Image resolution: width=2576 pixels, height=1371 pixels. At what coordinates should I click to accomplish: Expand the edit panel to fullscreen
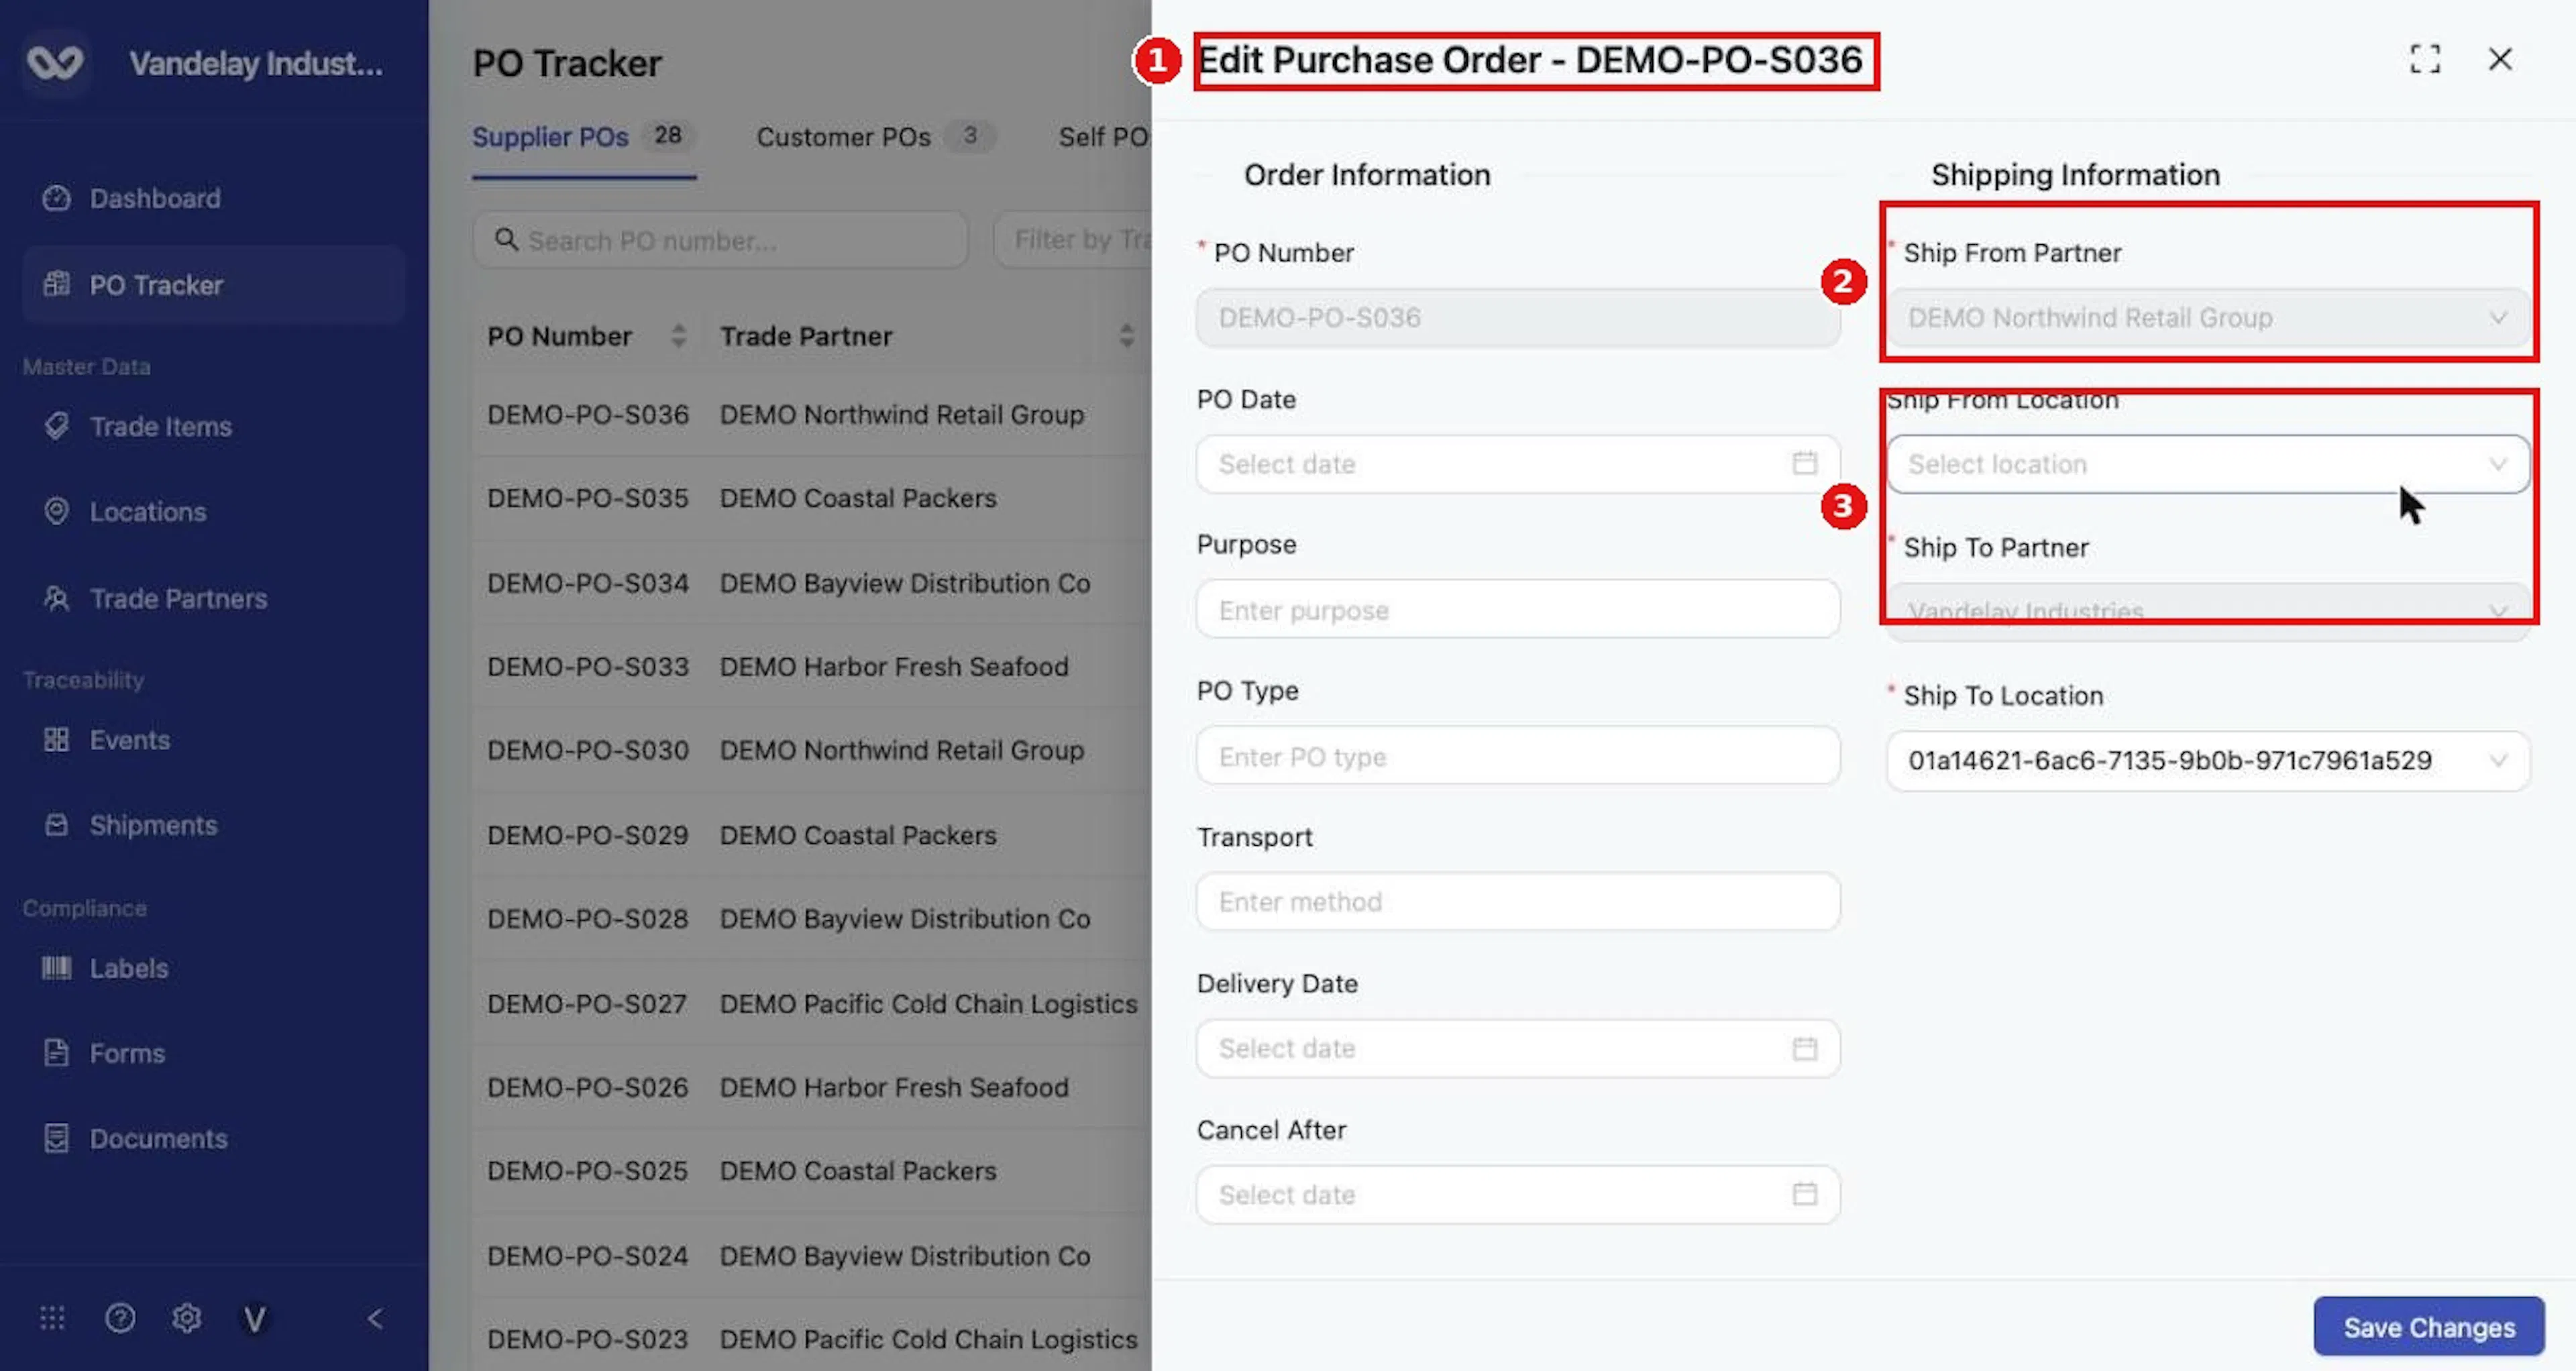(2425, 59)
